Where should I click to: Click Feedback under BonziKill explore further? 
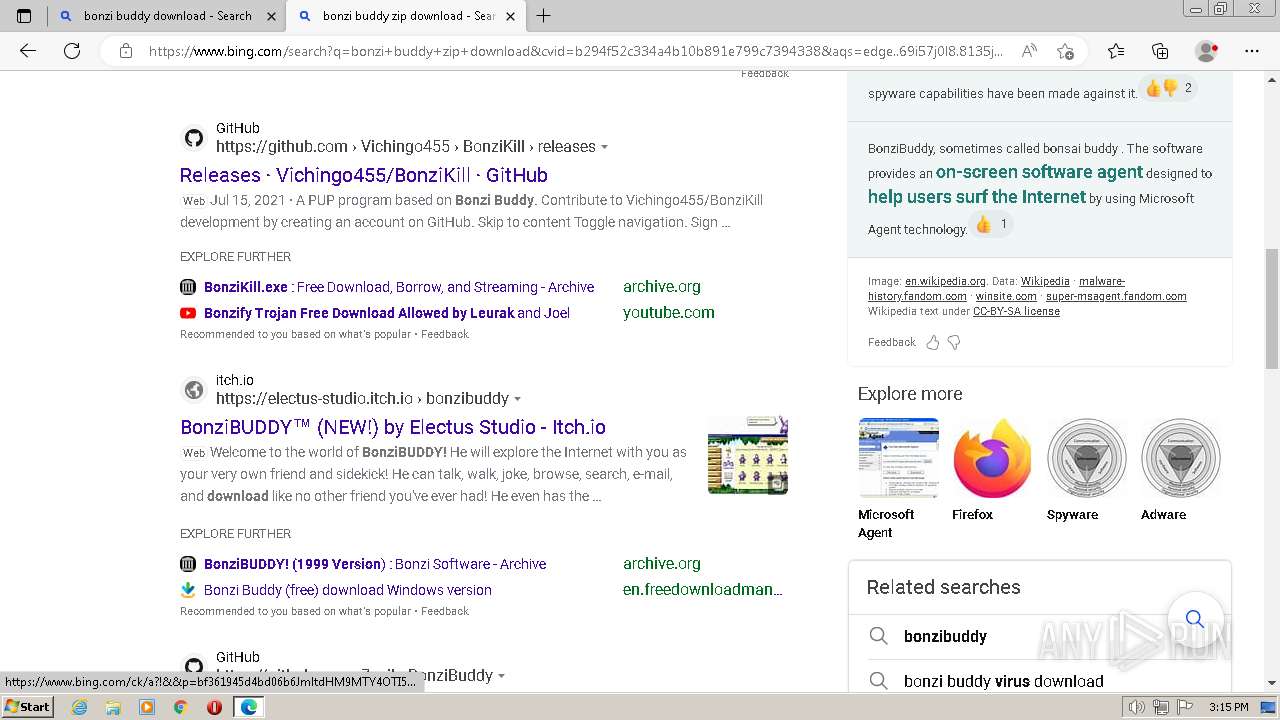[445, 334]
